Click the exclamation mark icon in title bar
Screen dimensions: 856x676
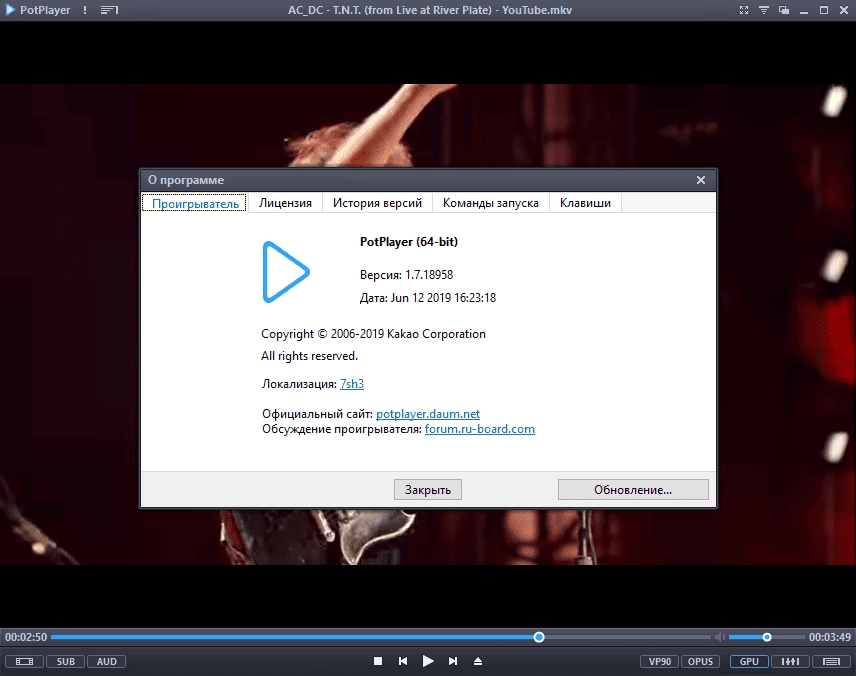[85, 10]
